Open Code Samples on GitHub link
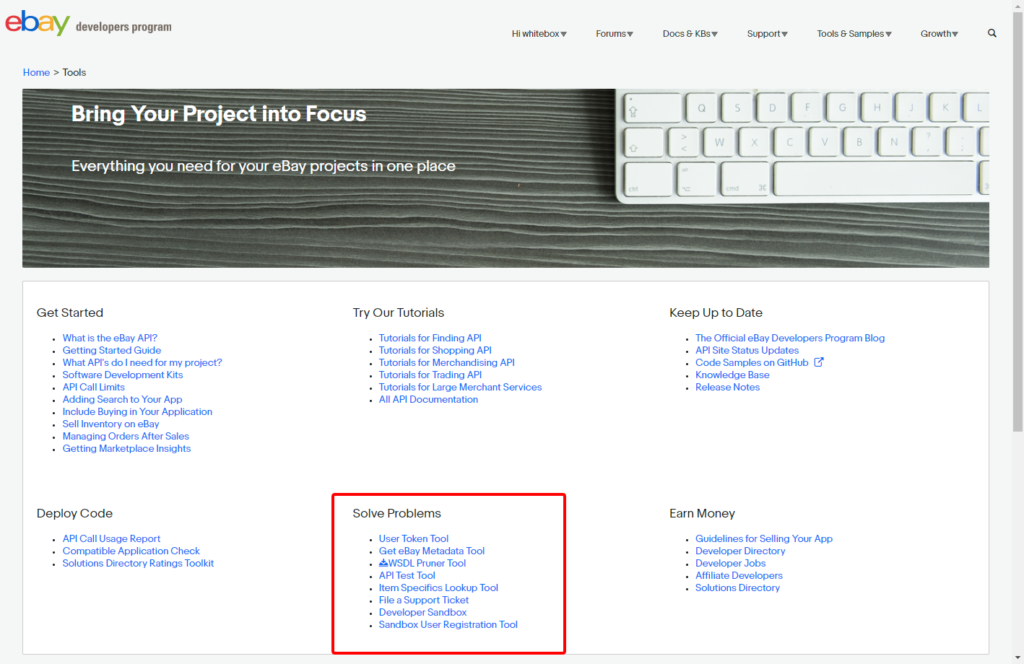 pyautogui.click(x=752, y=362)
